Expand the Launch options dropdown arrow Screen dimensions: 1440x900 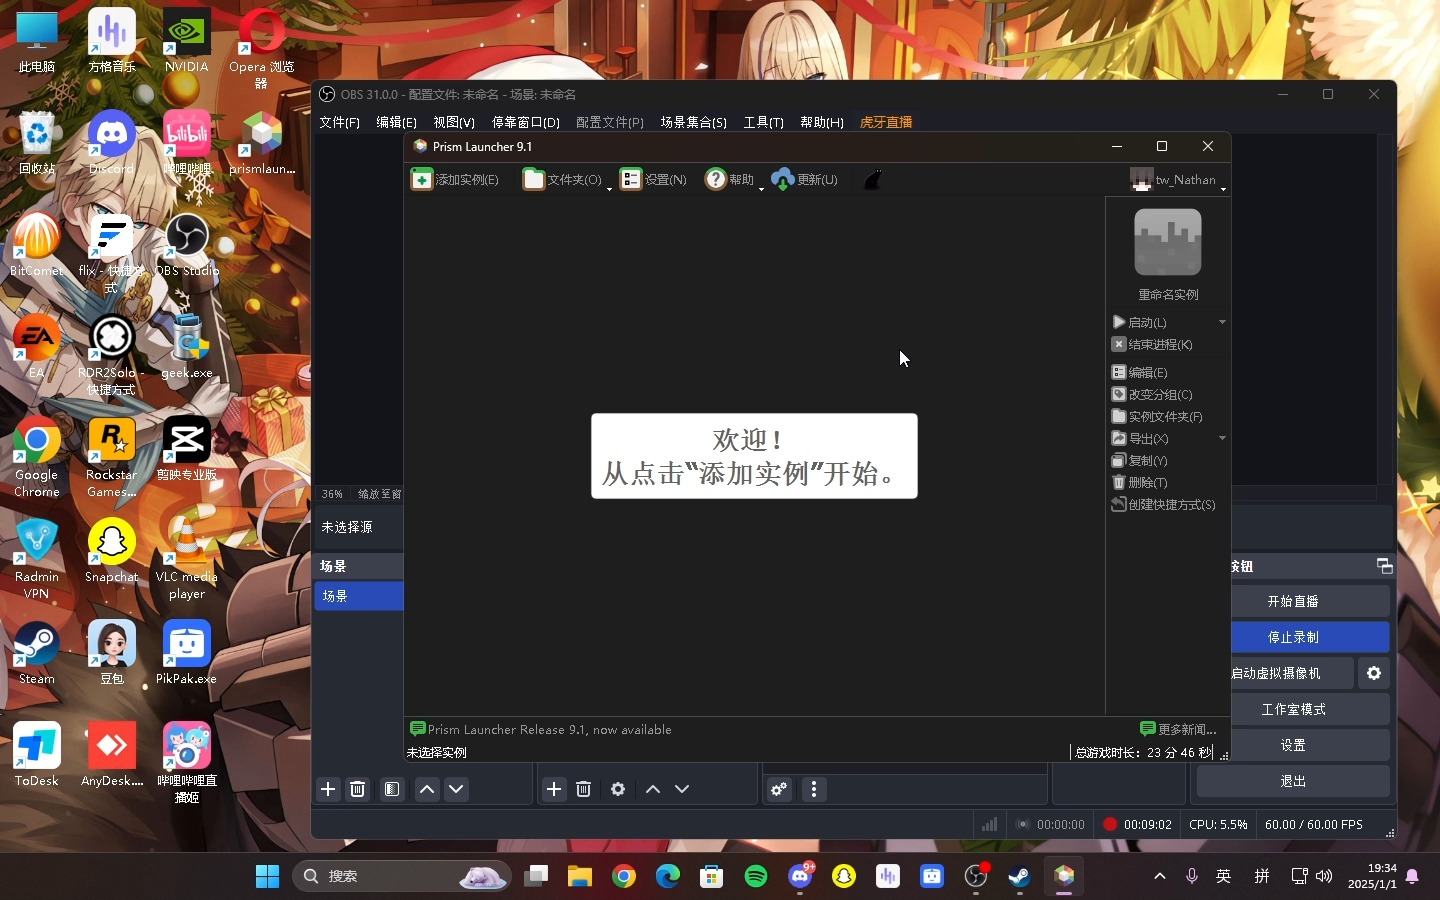click(1221, 322)
